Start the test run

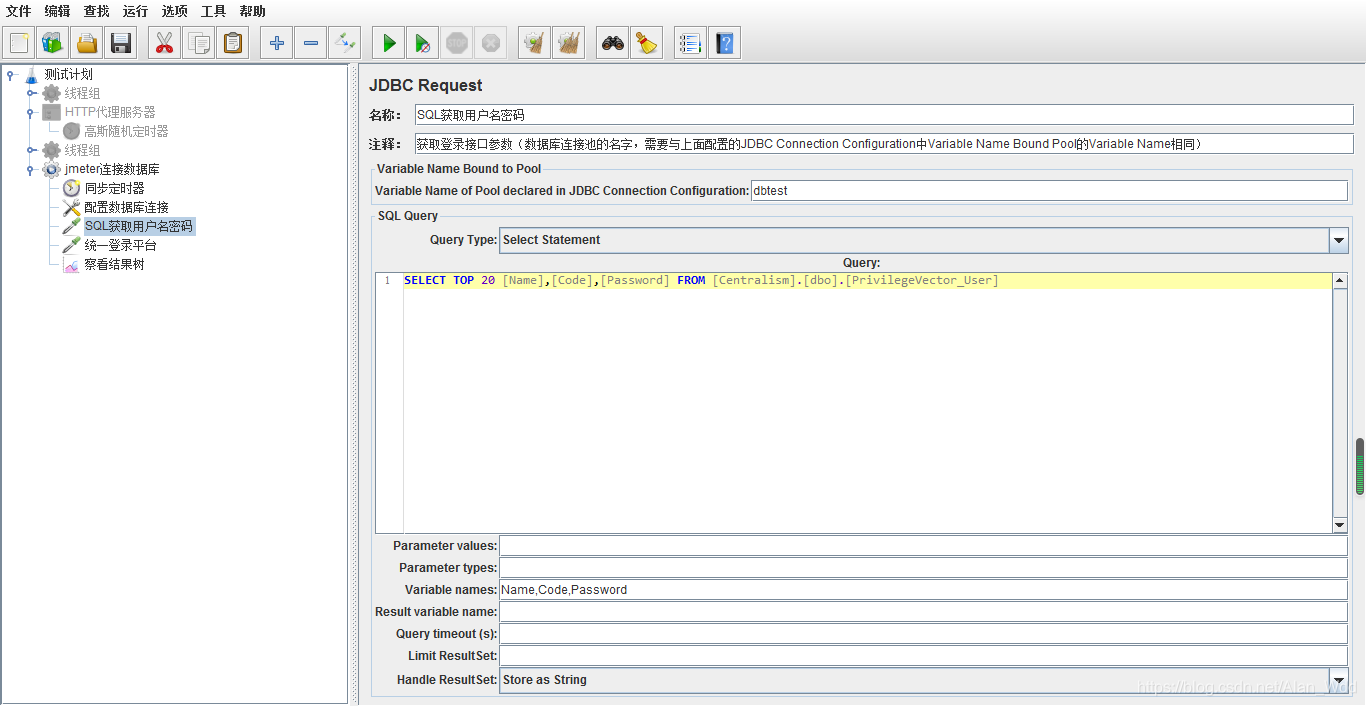(x=388, y=42)
